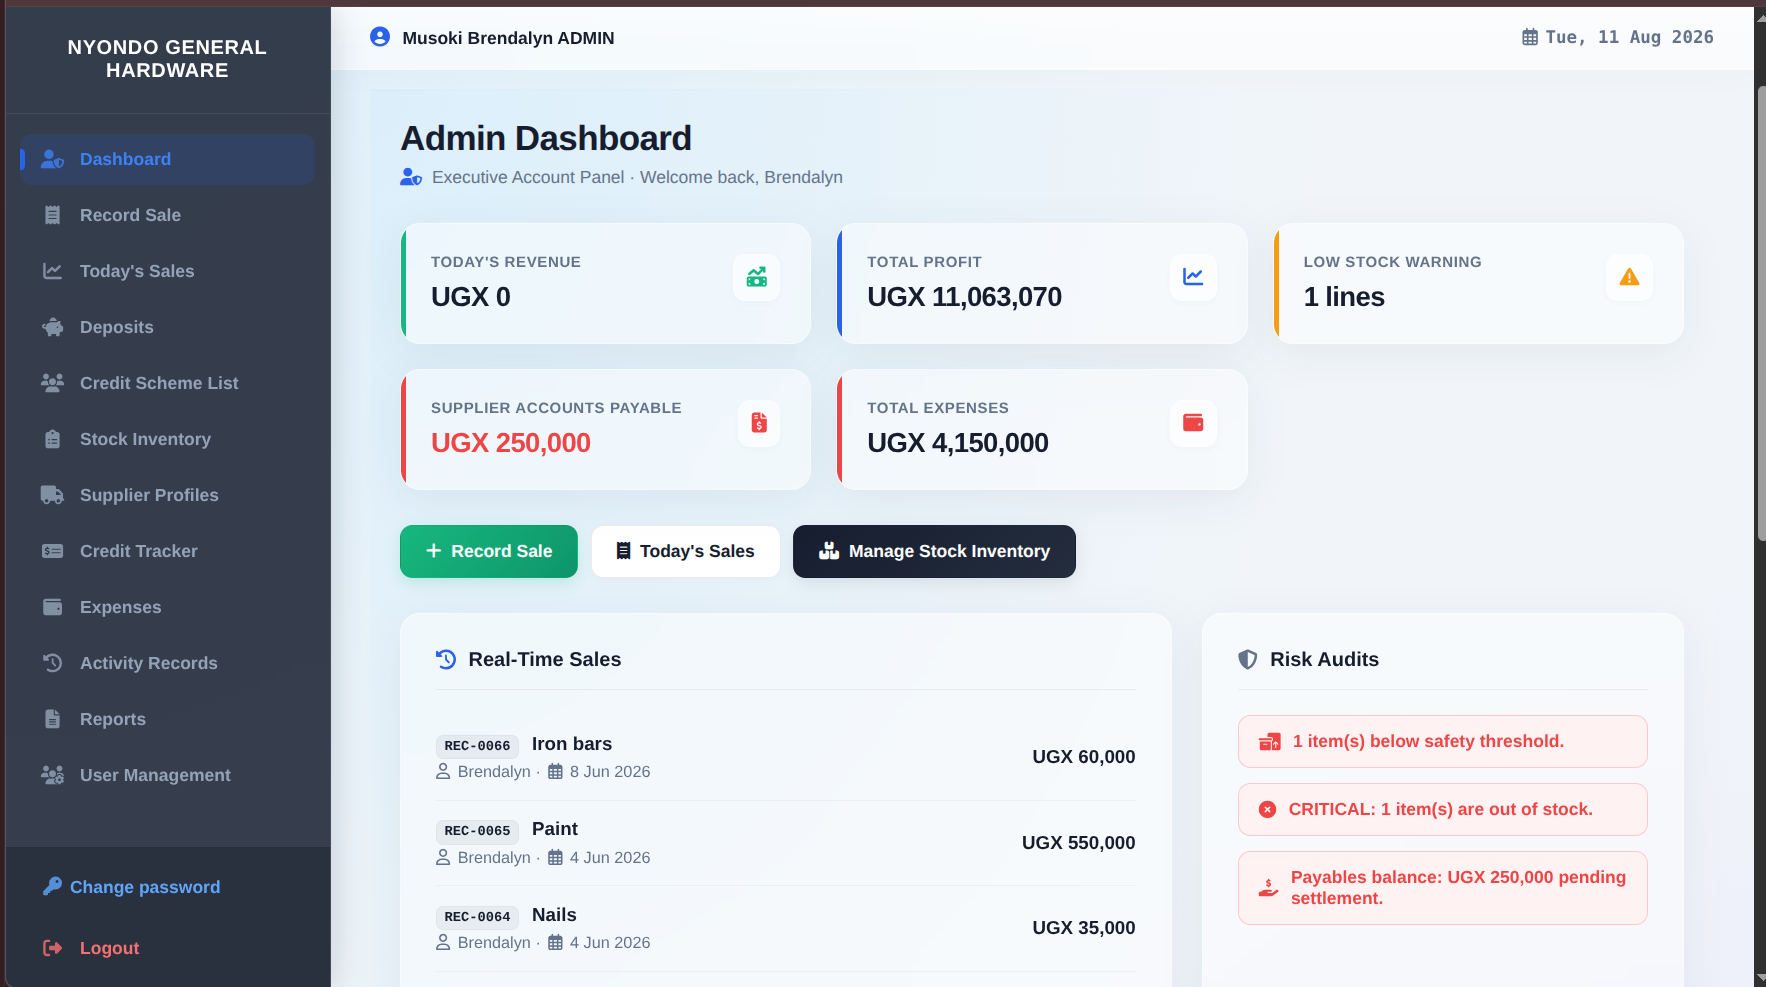
Task: Click Logout in the sidebar
Action: pos(91,948)
